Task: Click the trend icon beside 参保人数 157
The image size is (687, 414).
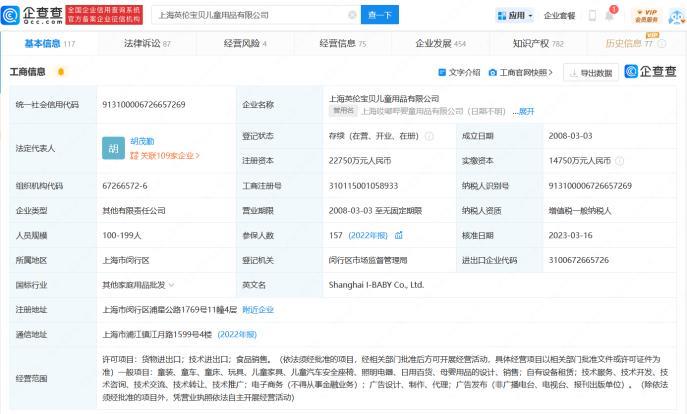Action: [x=398, y=235]
